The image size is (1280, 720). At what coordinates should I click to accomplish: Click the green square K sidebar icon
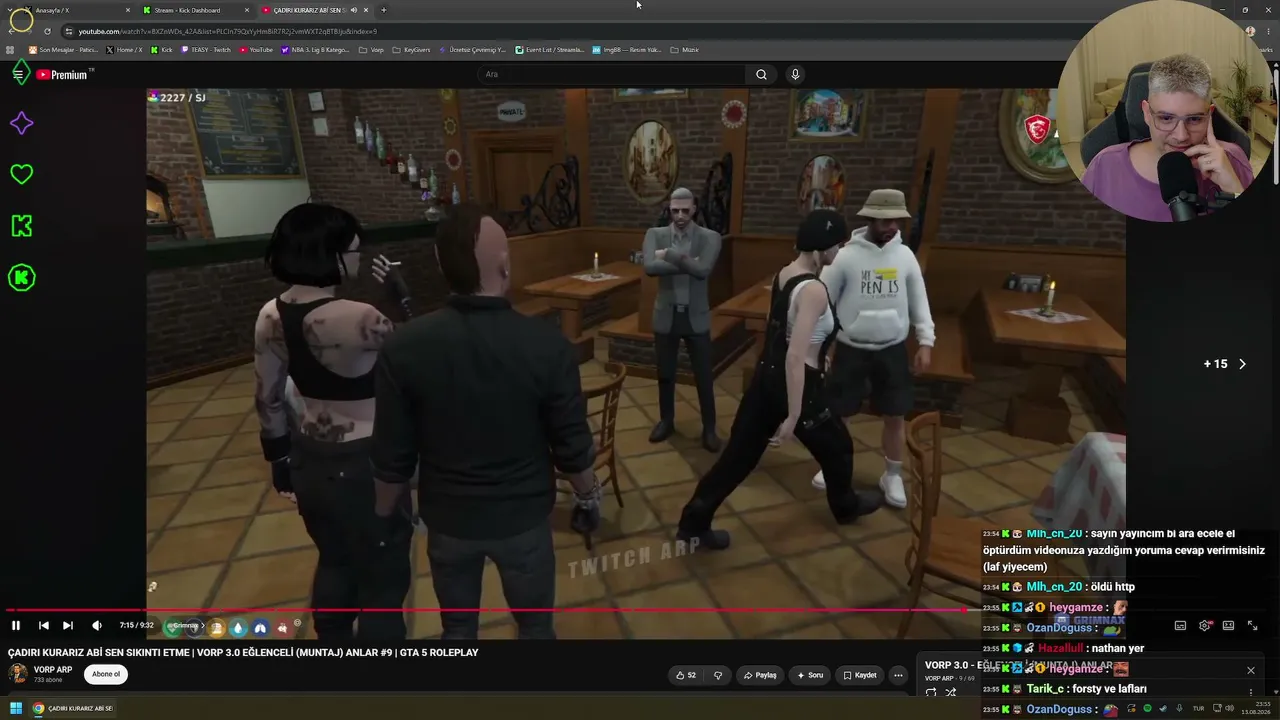[x=21, y=226]
